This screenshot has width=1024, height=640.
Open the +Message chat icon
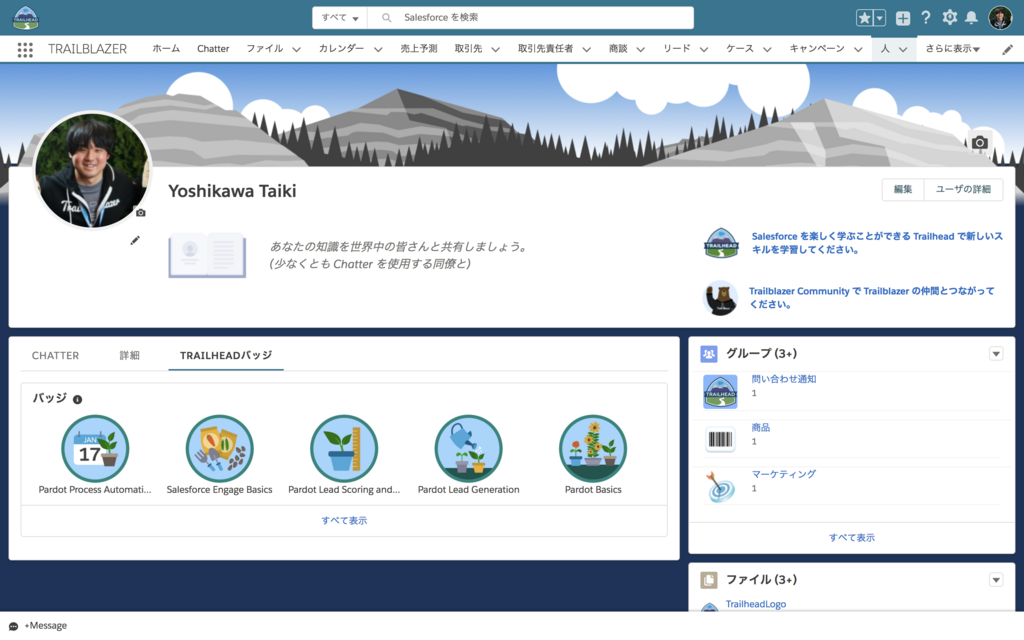pyautogui.click(x=14, y=626)
